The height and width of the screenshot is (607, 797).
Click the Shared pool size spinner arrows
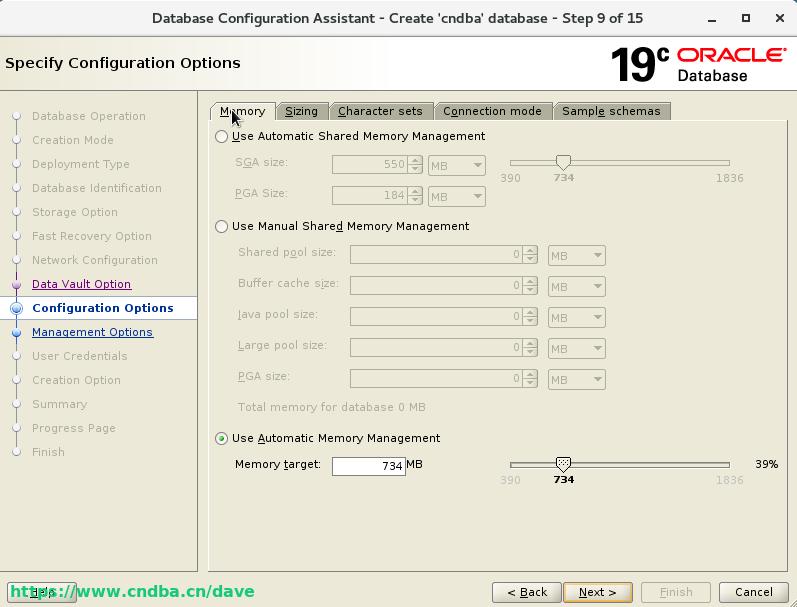click(x=530, y=255)
